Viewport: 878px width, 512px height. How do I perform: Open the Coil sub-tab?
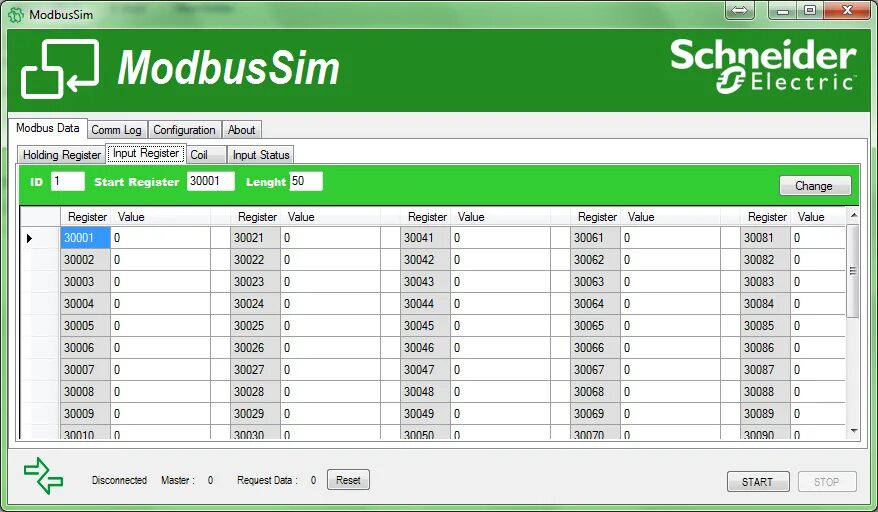pos(206,155)
